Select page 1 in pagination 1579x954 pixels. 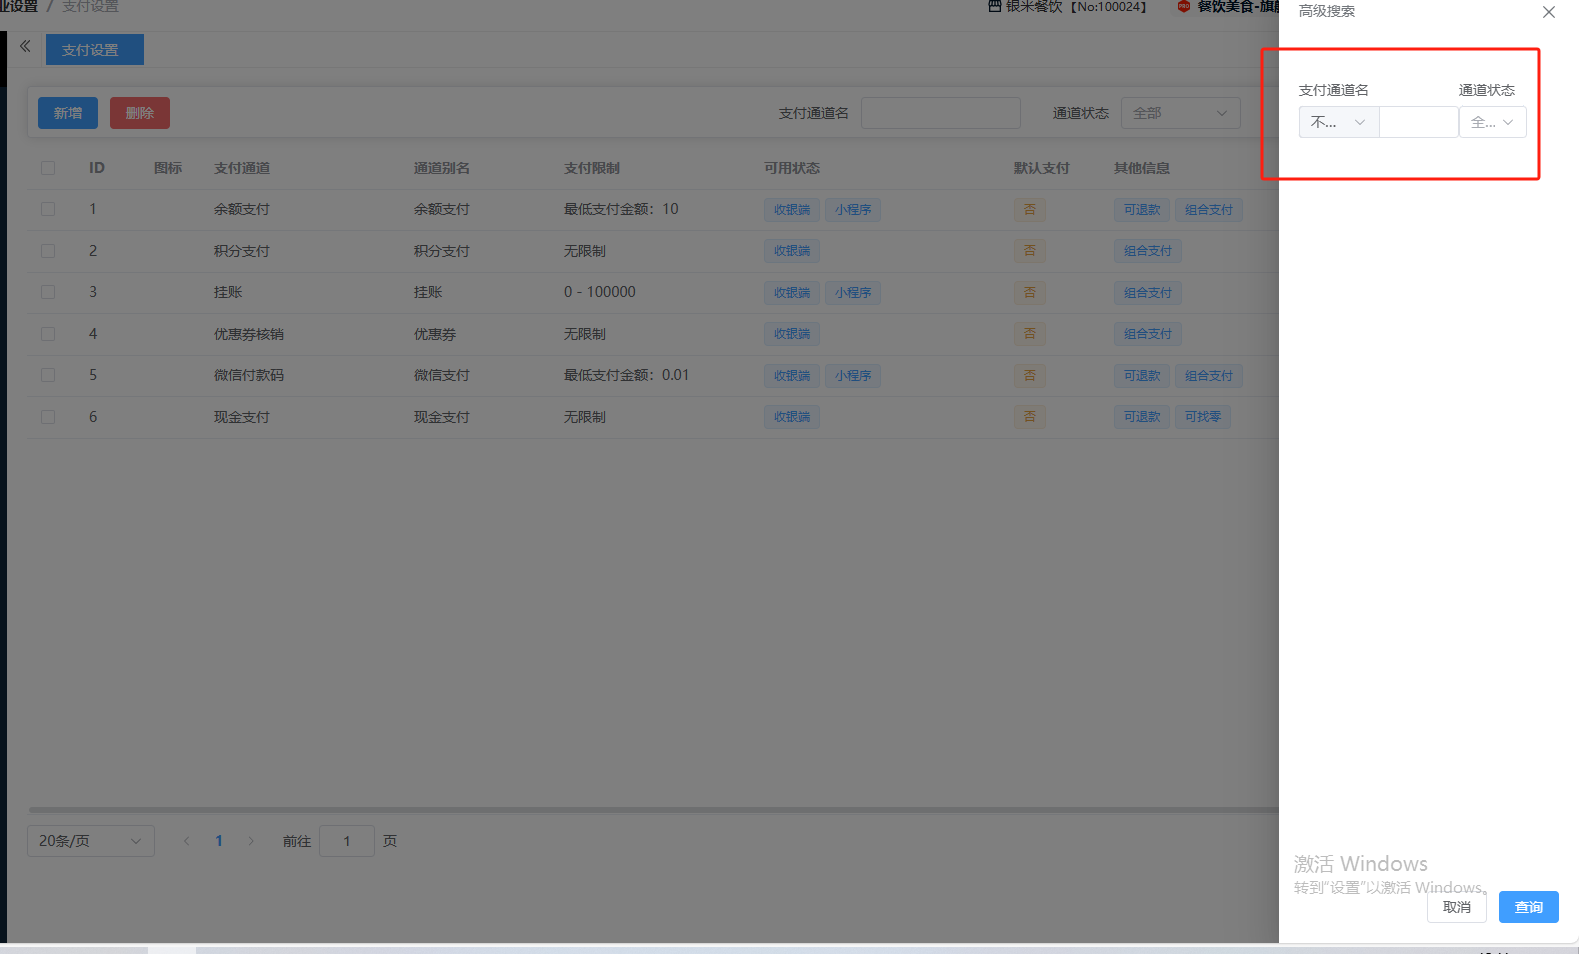[219, 841]
